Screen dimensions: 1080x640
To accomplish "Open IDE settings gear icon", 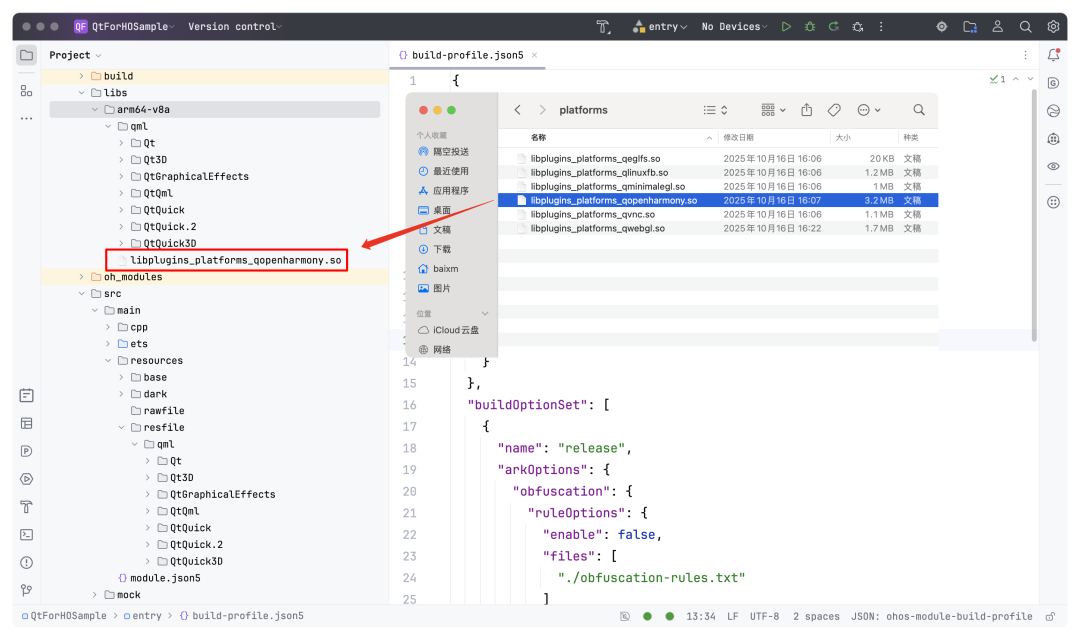I will [1053, 27].
